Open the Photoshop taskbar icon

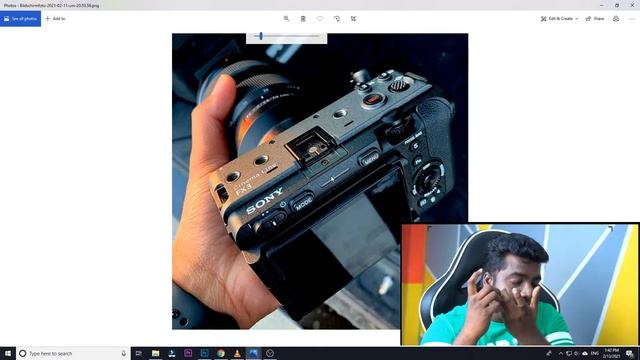204,353
